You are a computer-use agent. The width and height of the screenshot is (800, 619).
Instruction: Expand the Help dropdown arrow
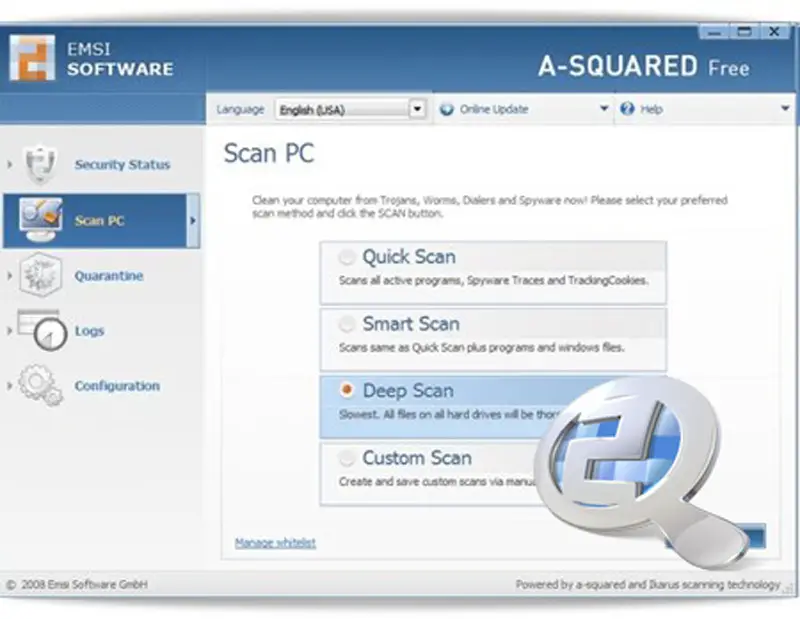click(785, 108)
